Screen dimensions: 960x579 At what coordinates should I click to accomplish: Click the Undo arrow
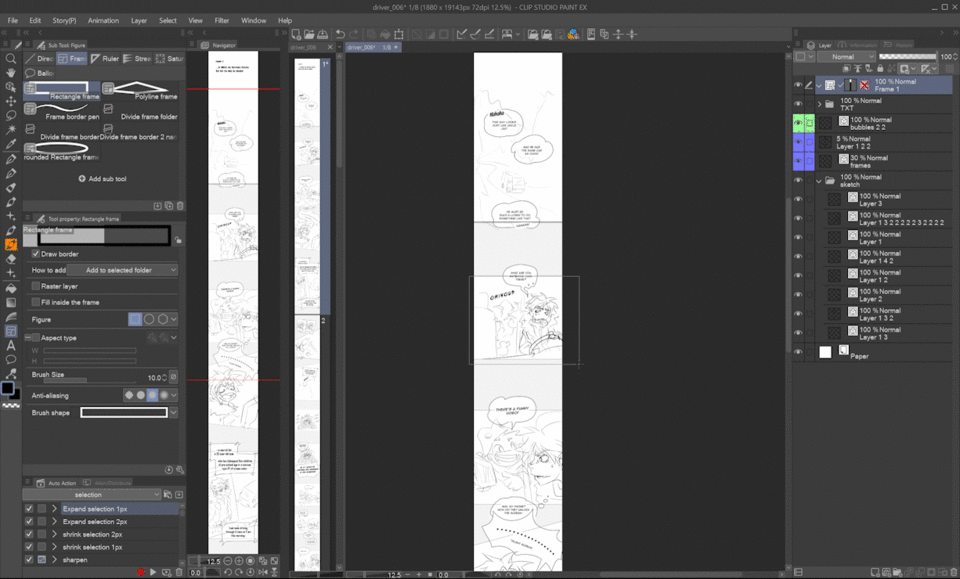(x=340, y=34)
